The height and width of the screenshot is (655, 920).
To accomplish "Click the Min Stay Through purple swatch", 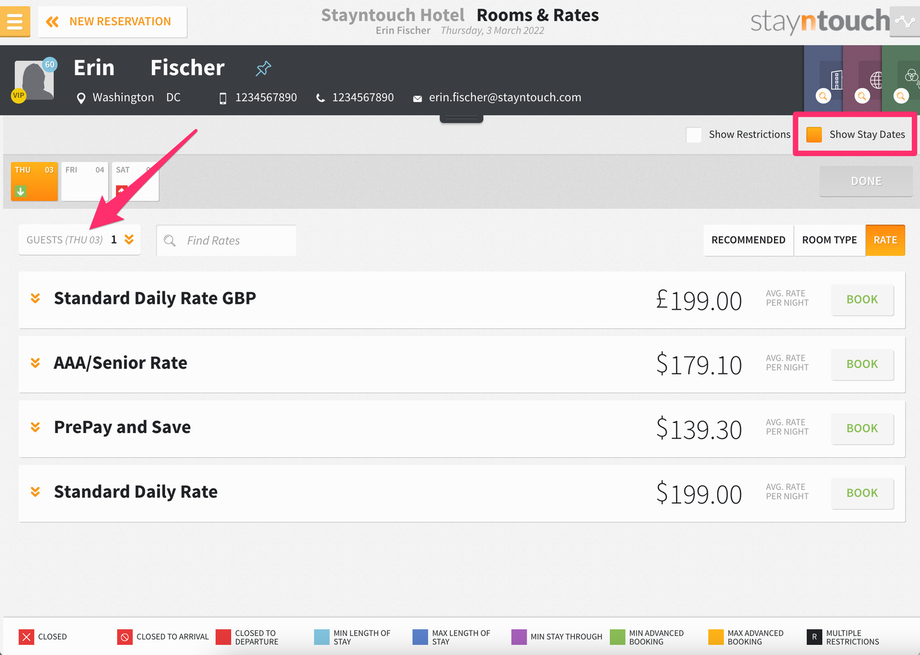I will coord(519,637).
